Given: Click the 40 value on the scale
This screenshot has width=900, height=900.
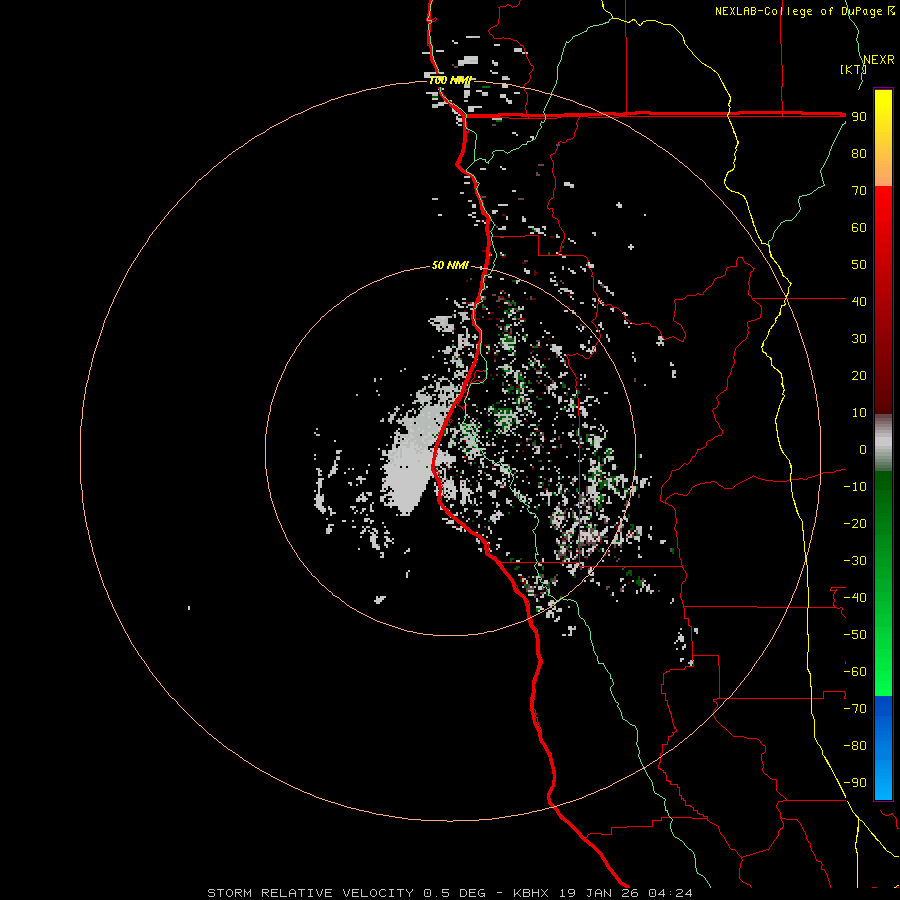Looking at the screenshot, I should click(x=859, y=301).
